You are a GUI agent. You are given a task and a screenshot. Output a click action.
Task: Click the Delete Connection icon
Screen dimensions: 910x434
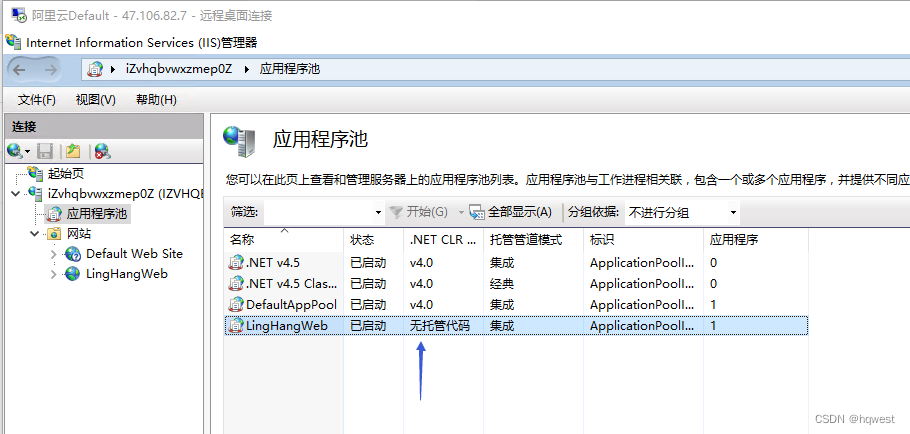(x=103, y=151)
